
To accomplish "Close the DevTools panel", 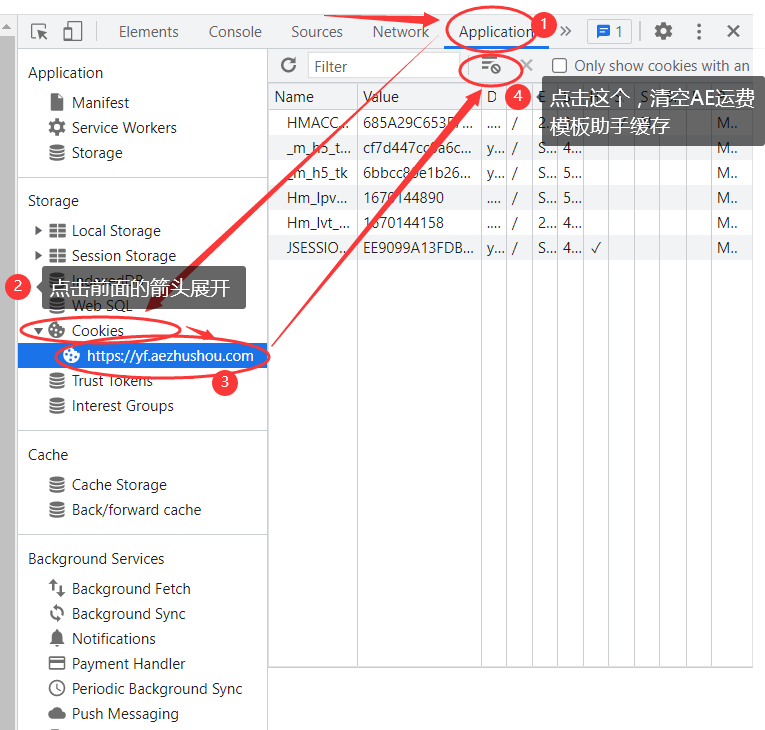I will pyautogui.click(x=733, y=31).
